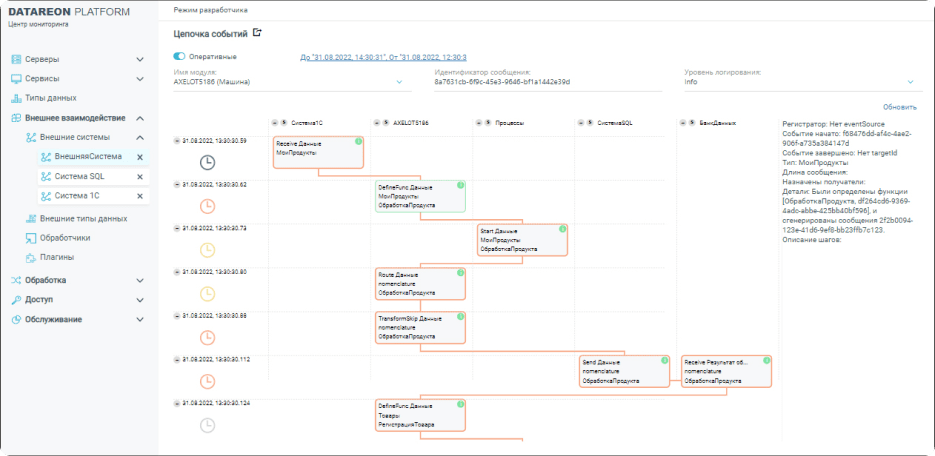
Task: Open the Уровень логирования dropdown
Action: [911, 82]
